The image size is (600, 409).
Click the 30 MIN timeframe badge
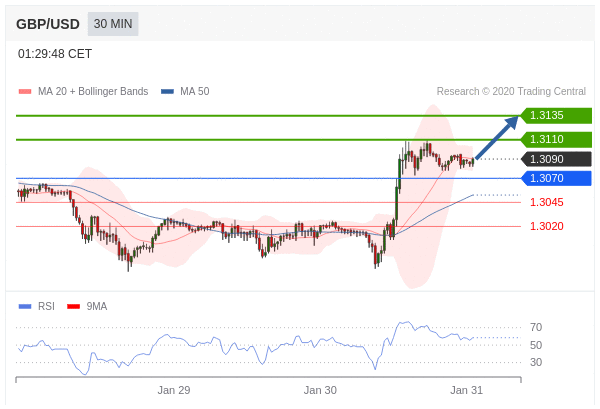point(113,24)
